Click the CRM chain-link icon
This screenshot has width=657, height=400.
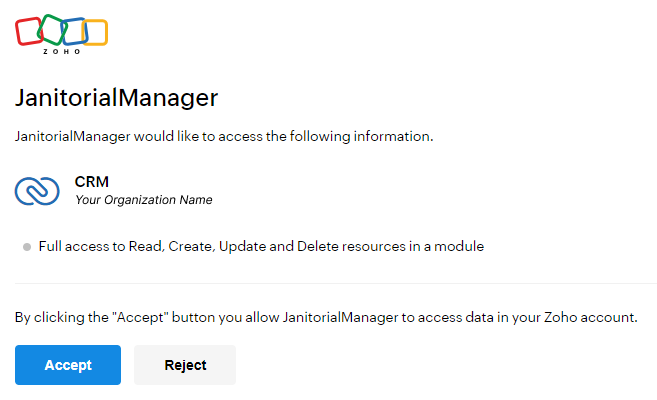(37, 190)
